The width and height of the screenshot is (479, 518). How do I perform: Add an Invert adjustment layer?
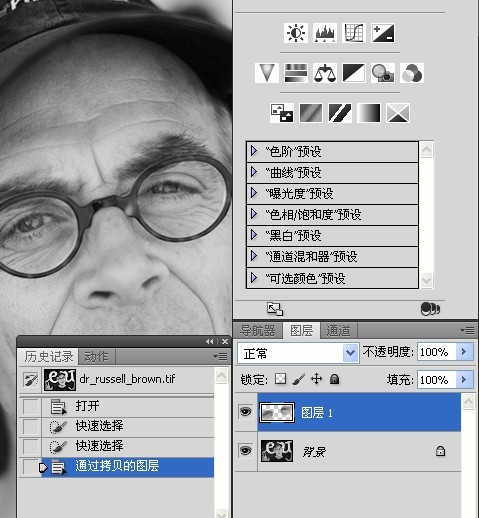(x=282, y=113)
